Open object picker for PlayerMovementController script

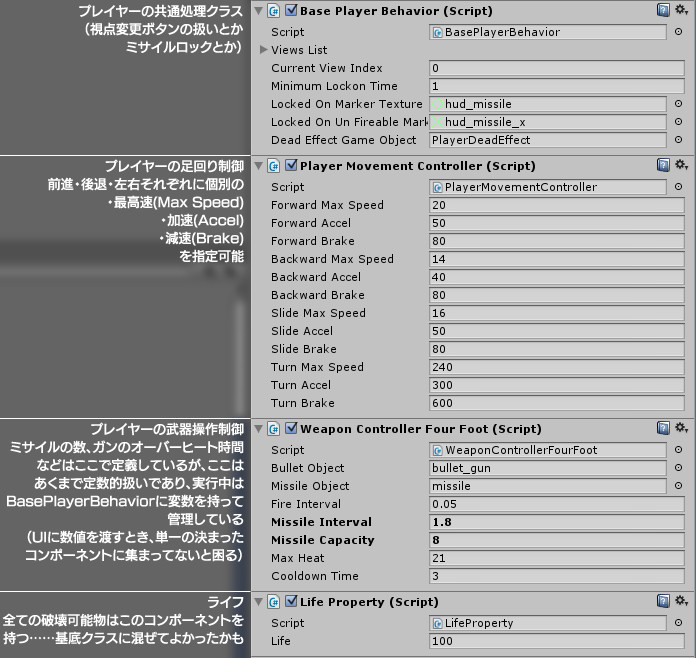[678, 186]
